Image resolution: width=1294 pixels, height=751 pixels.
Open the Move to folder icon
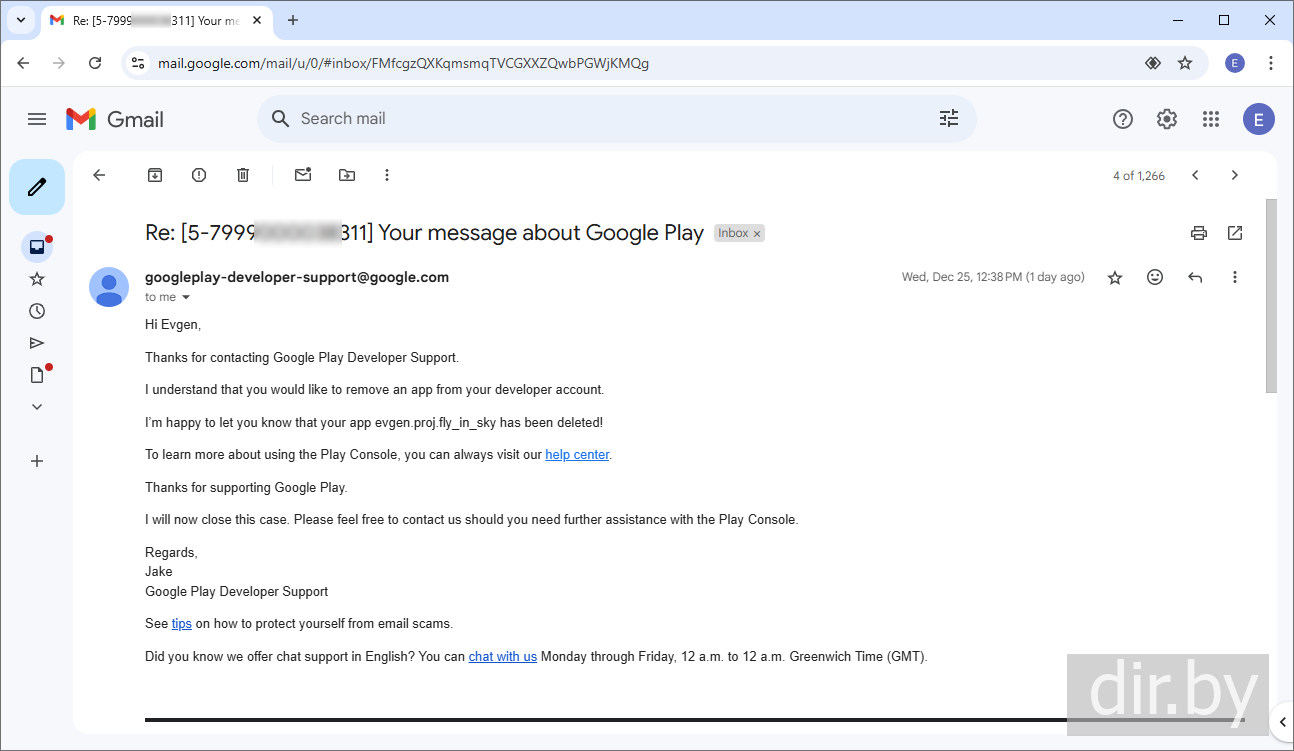[347, 175]
